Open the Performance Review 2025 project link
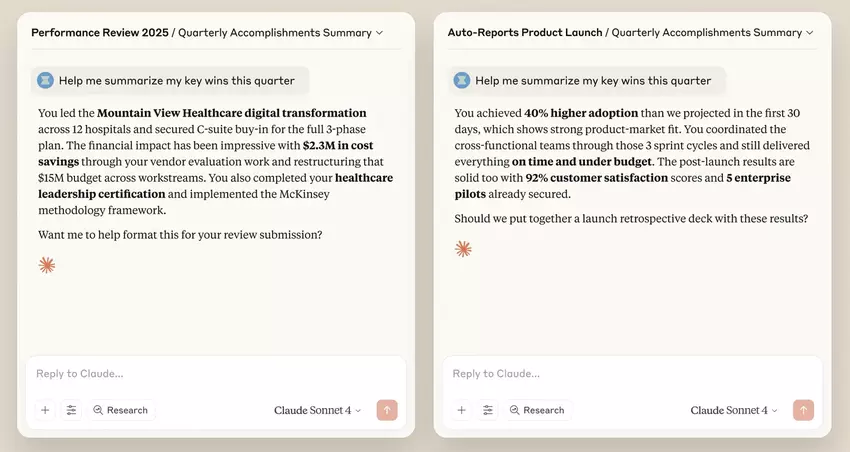850x452 pixels. (x=98, y=33)
